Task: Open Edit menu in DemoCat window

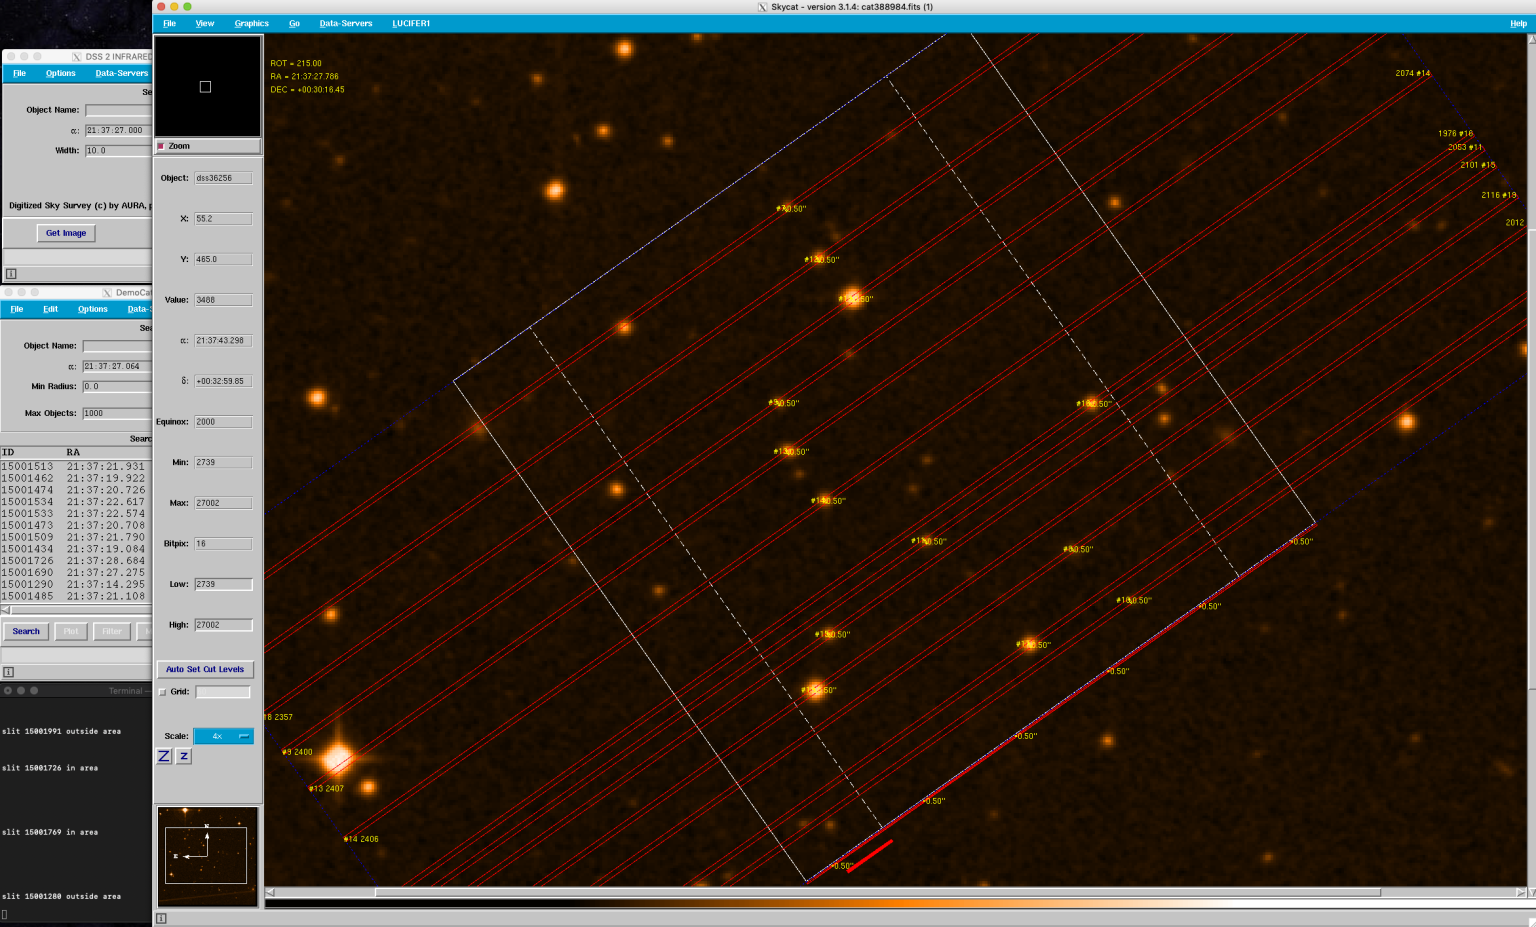Action: pos(50,309)
